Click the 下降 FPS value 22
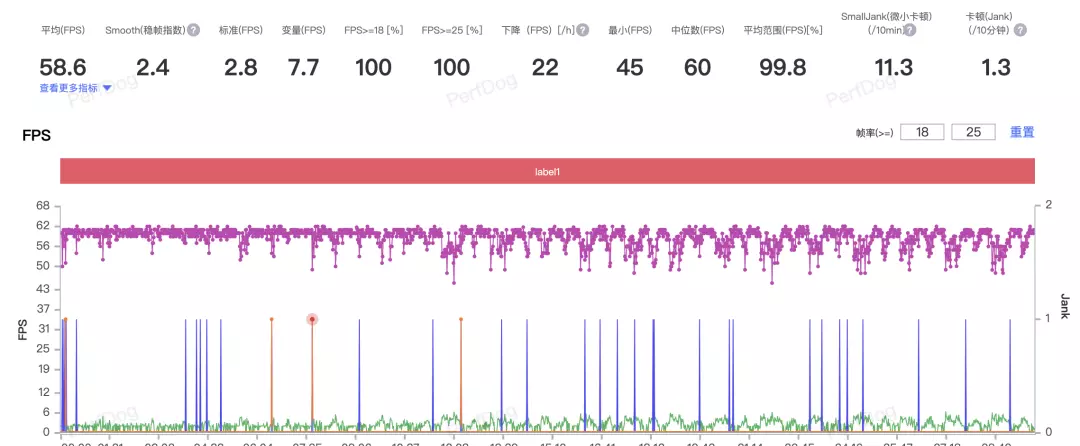 (x=545, y=67)
